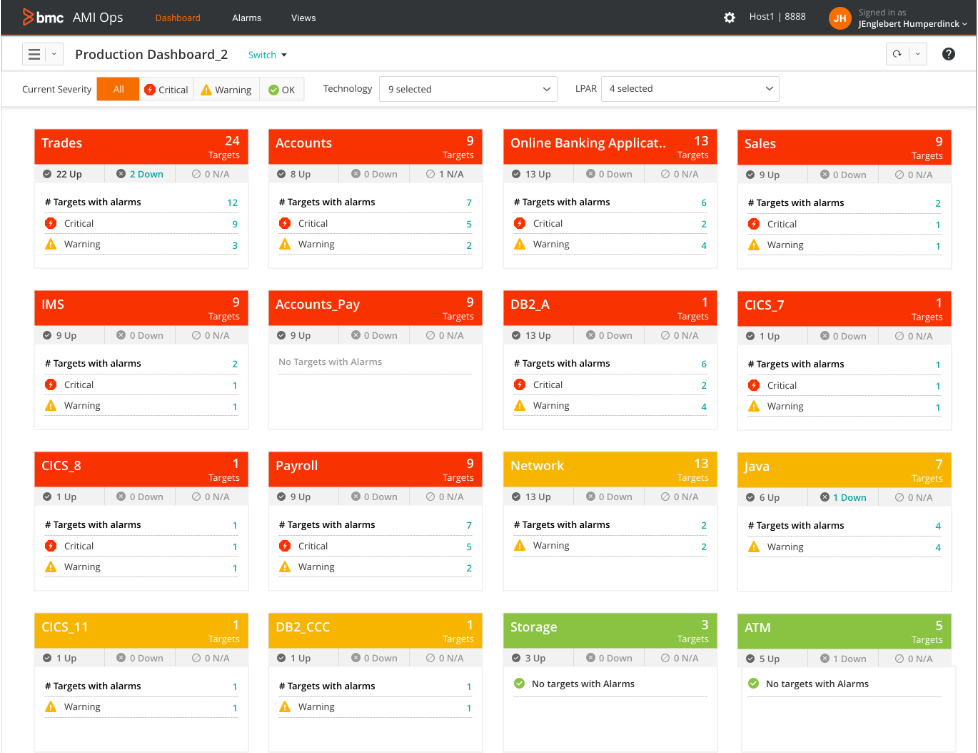Image resolution: width=978 pixels, height=753 pixels.
Task: Open the Storage card header
Action: [610, 631]
